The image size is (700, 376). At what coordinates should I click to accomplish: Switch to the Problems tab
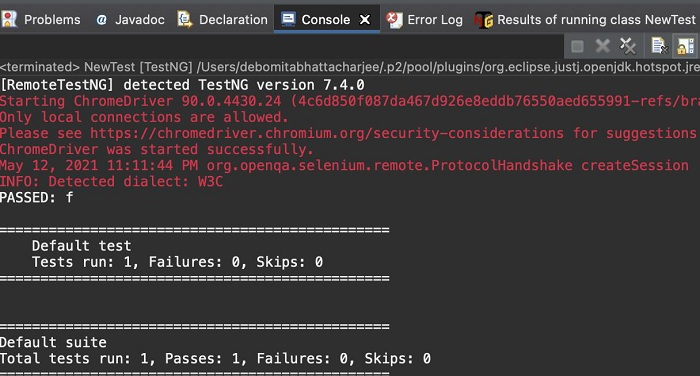[52, 20]
